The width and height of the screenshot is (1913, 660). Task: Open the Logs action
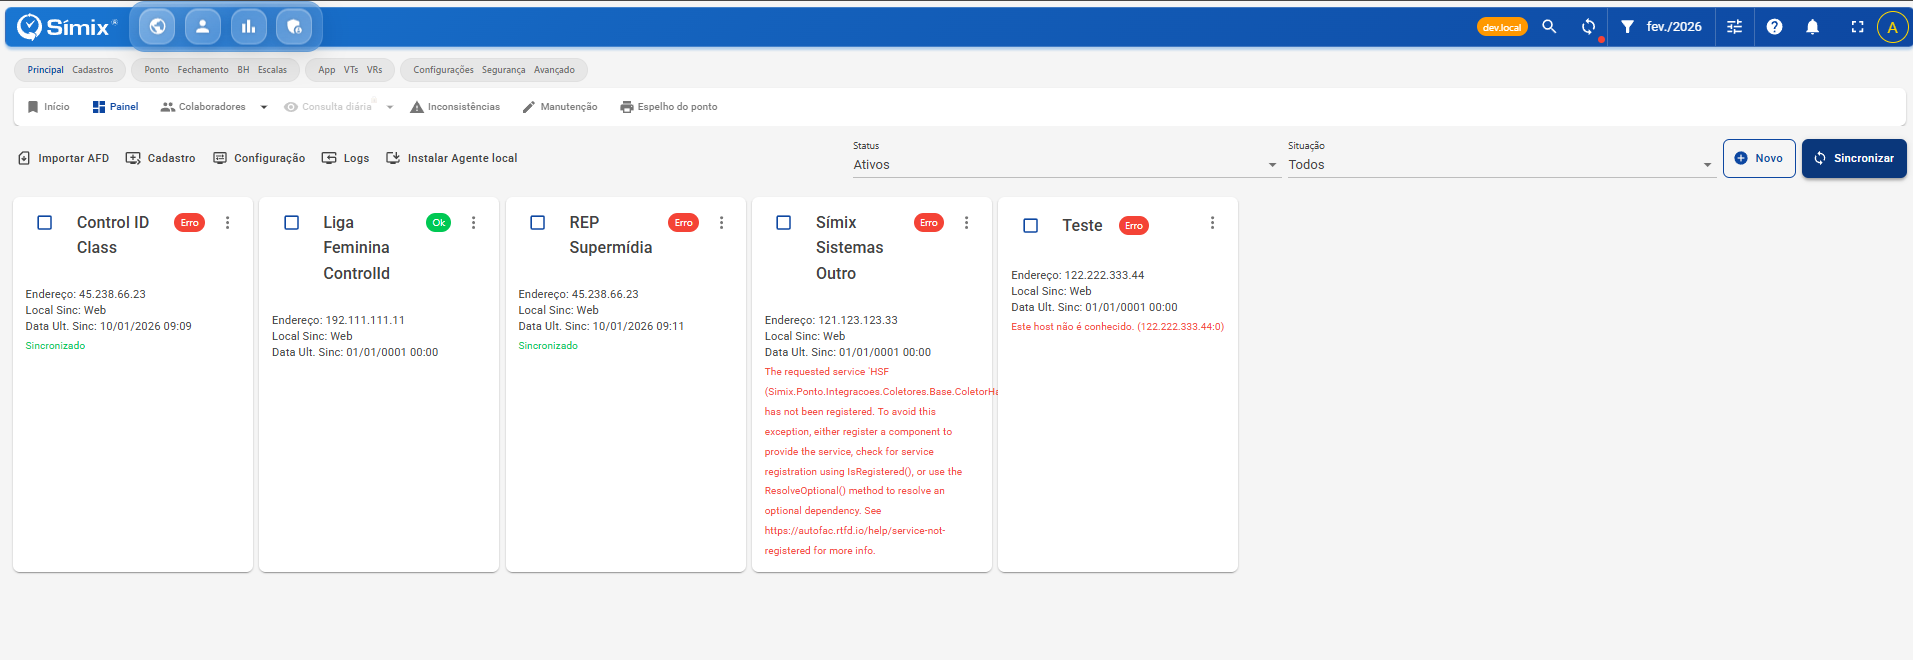click(x=345, y=158)
